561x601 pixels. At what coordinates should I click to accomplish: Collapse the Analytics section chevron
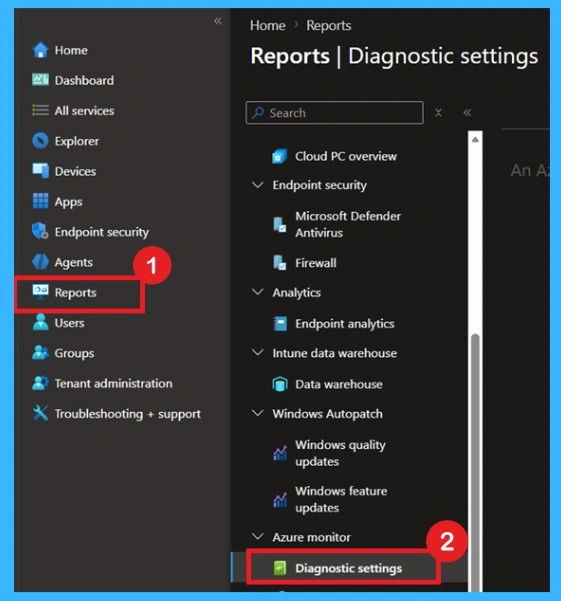point(258,292)
